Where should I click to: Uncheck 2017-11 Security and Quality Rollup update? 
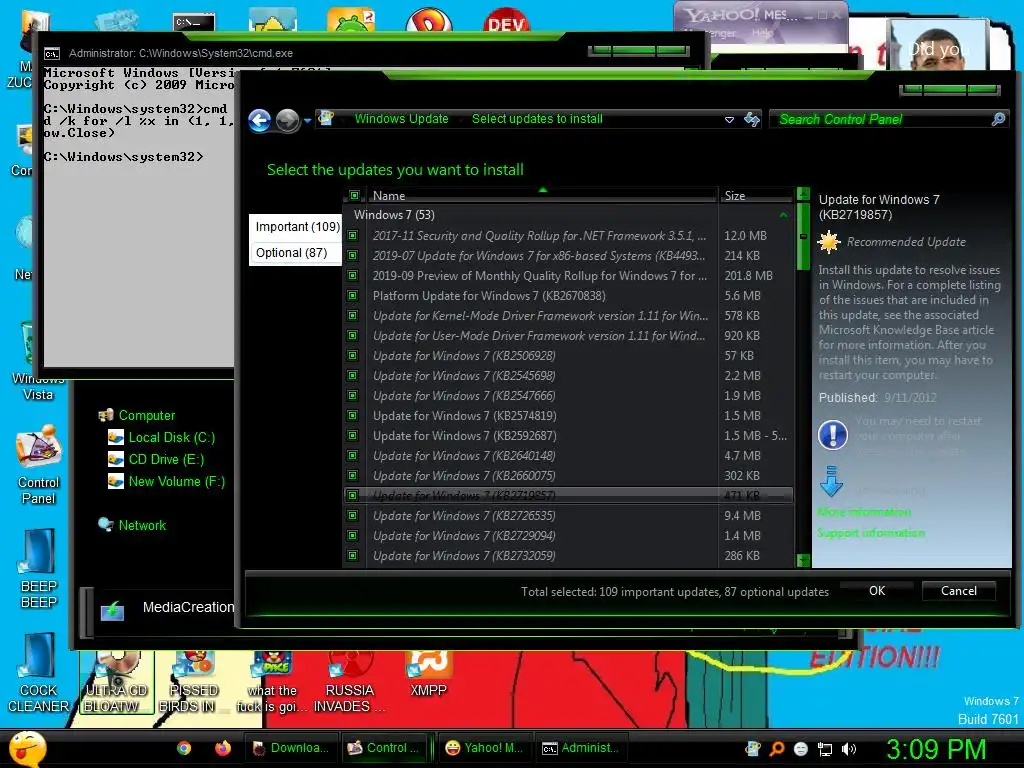(353, 236)
